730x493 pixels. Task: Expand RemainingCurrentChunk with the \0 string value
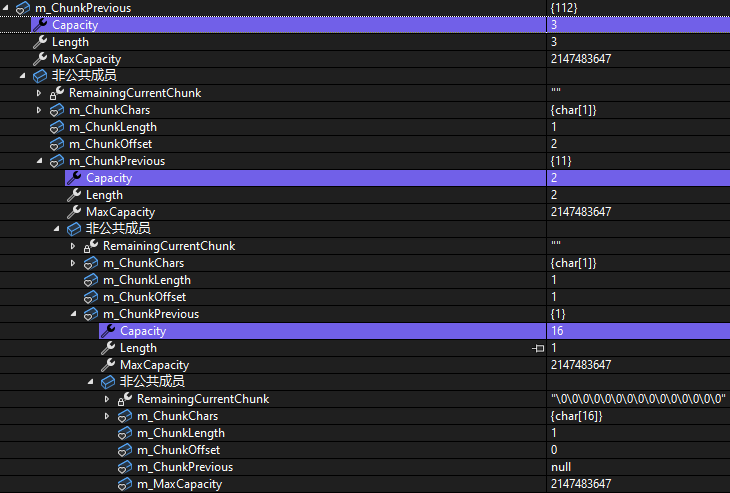(x=108, y=399)
